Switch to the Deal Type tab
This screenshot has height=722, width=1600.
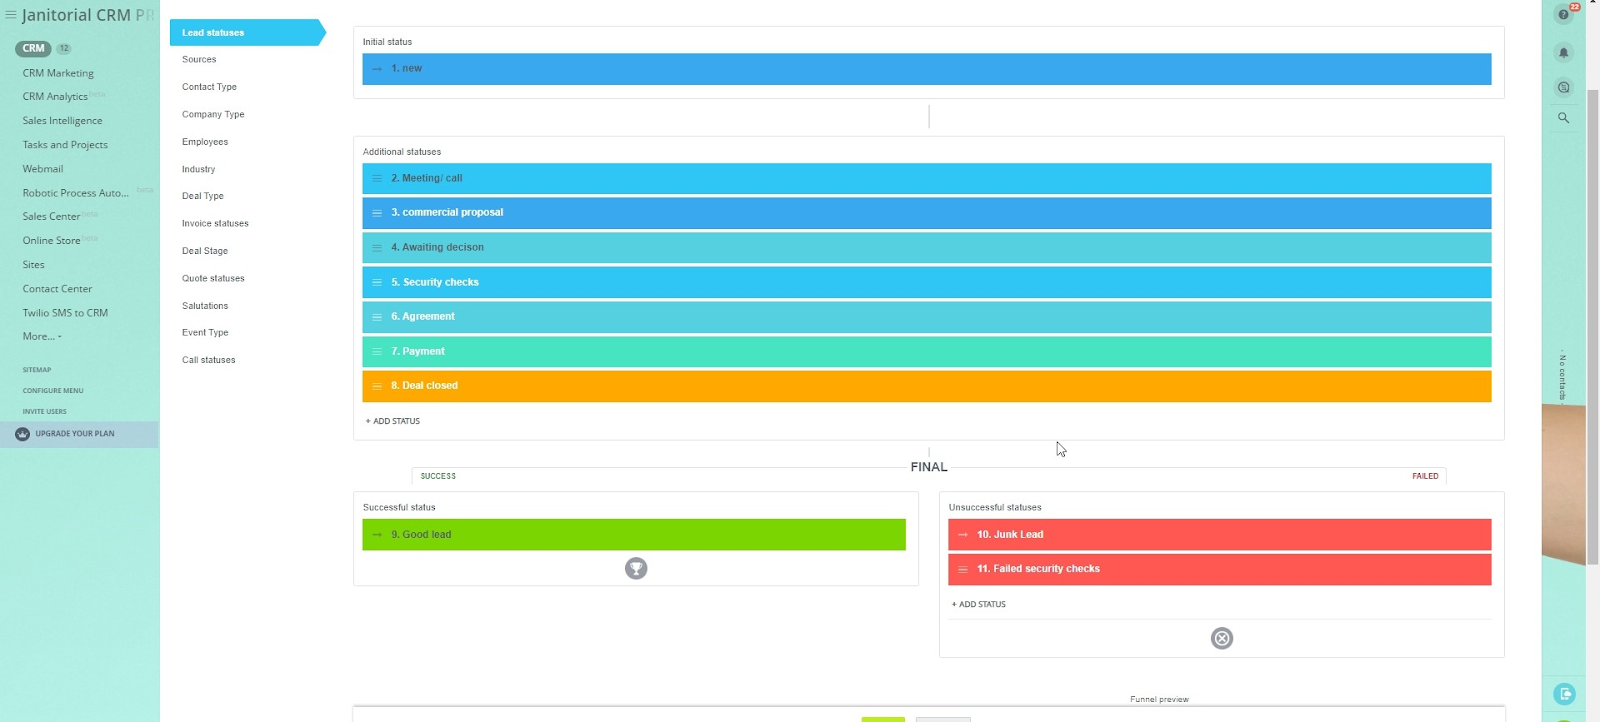pyautogui.click(x=203, y=196)
